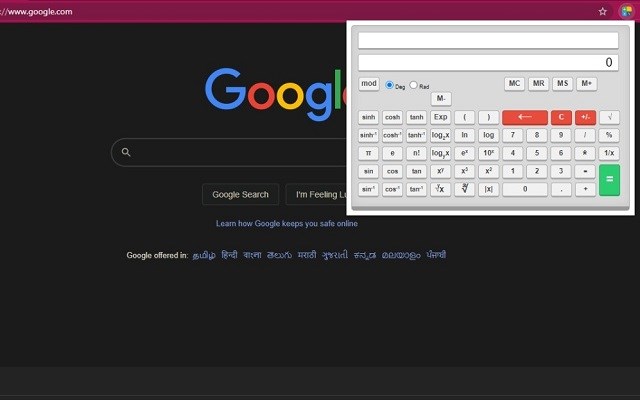Click the log base y of x key
The width and height of the screenshot is (640, 400).
[440, 153]
